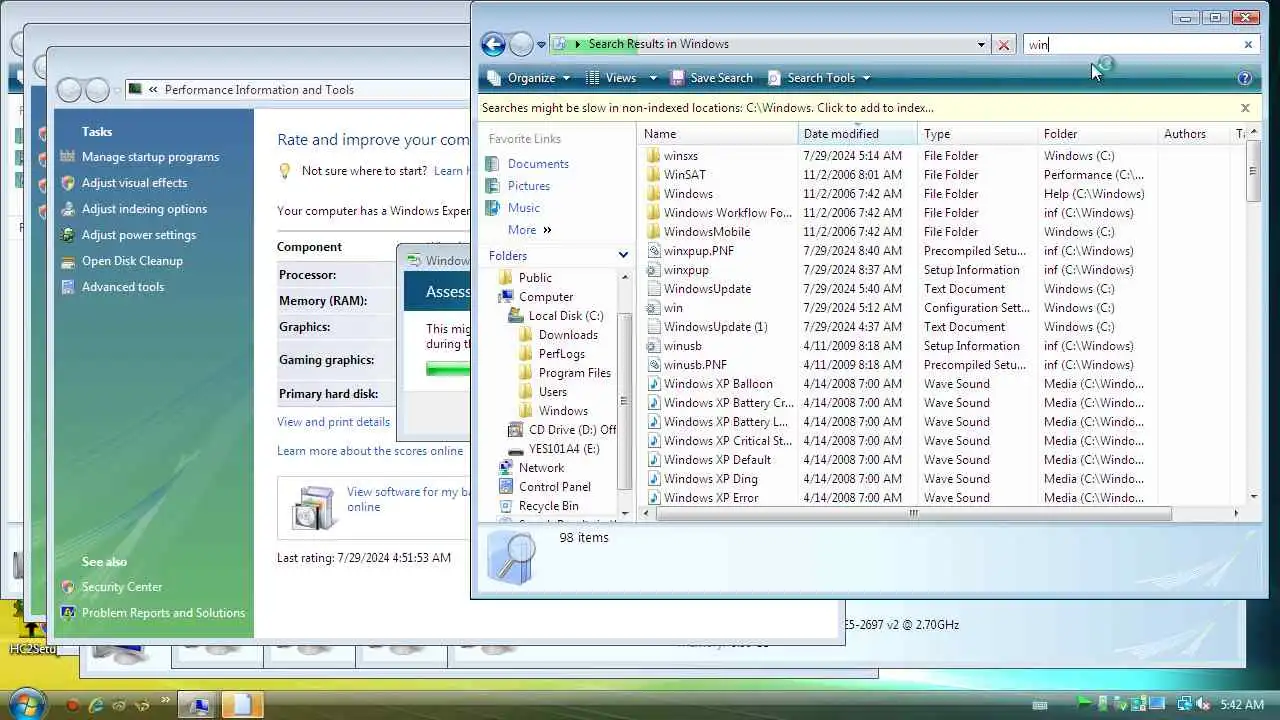The width and height of the screenshot is (1280, 720).
Task: Click the network icon in system tray
Action: 1184,705
